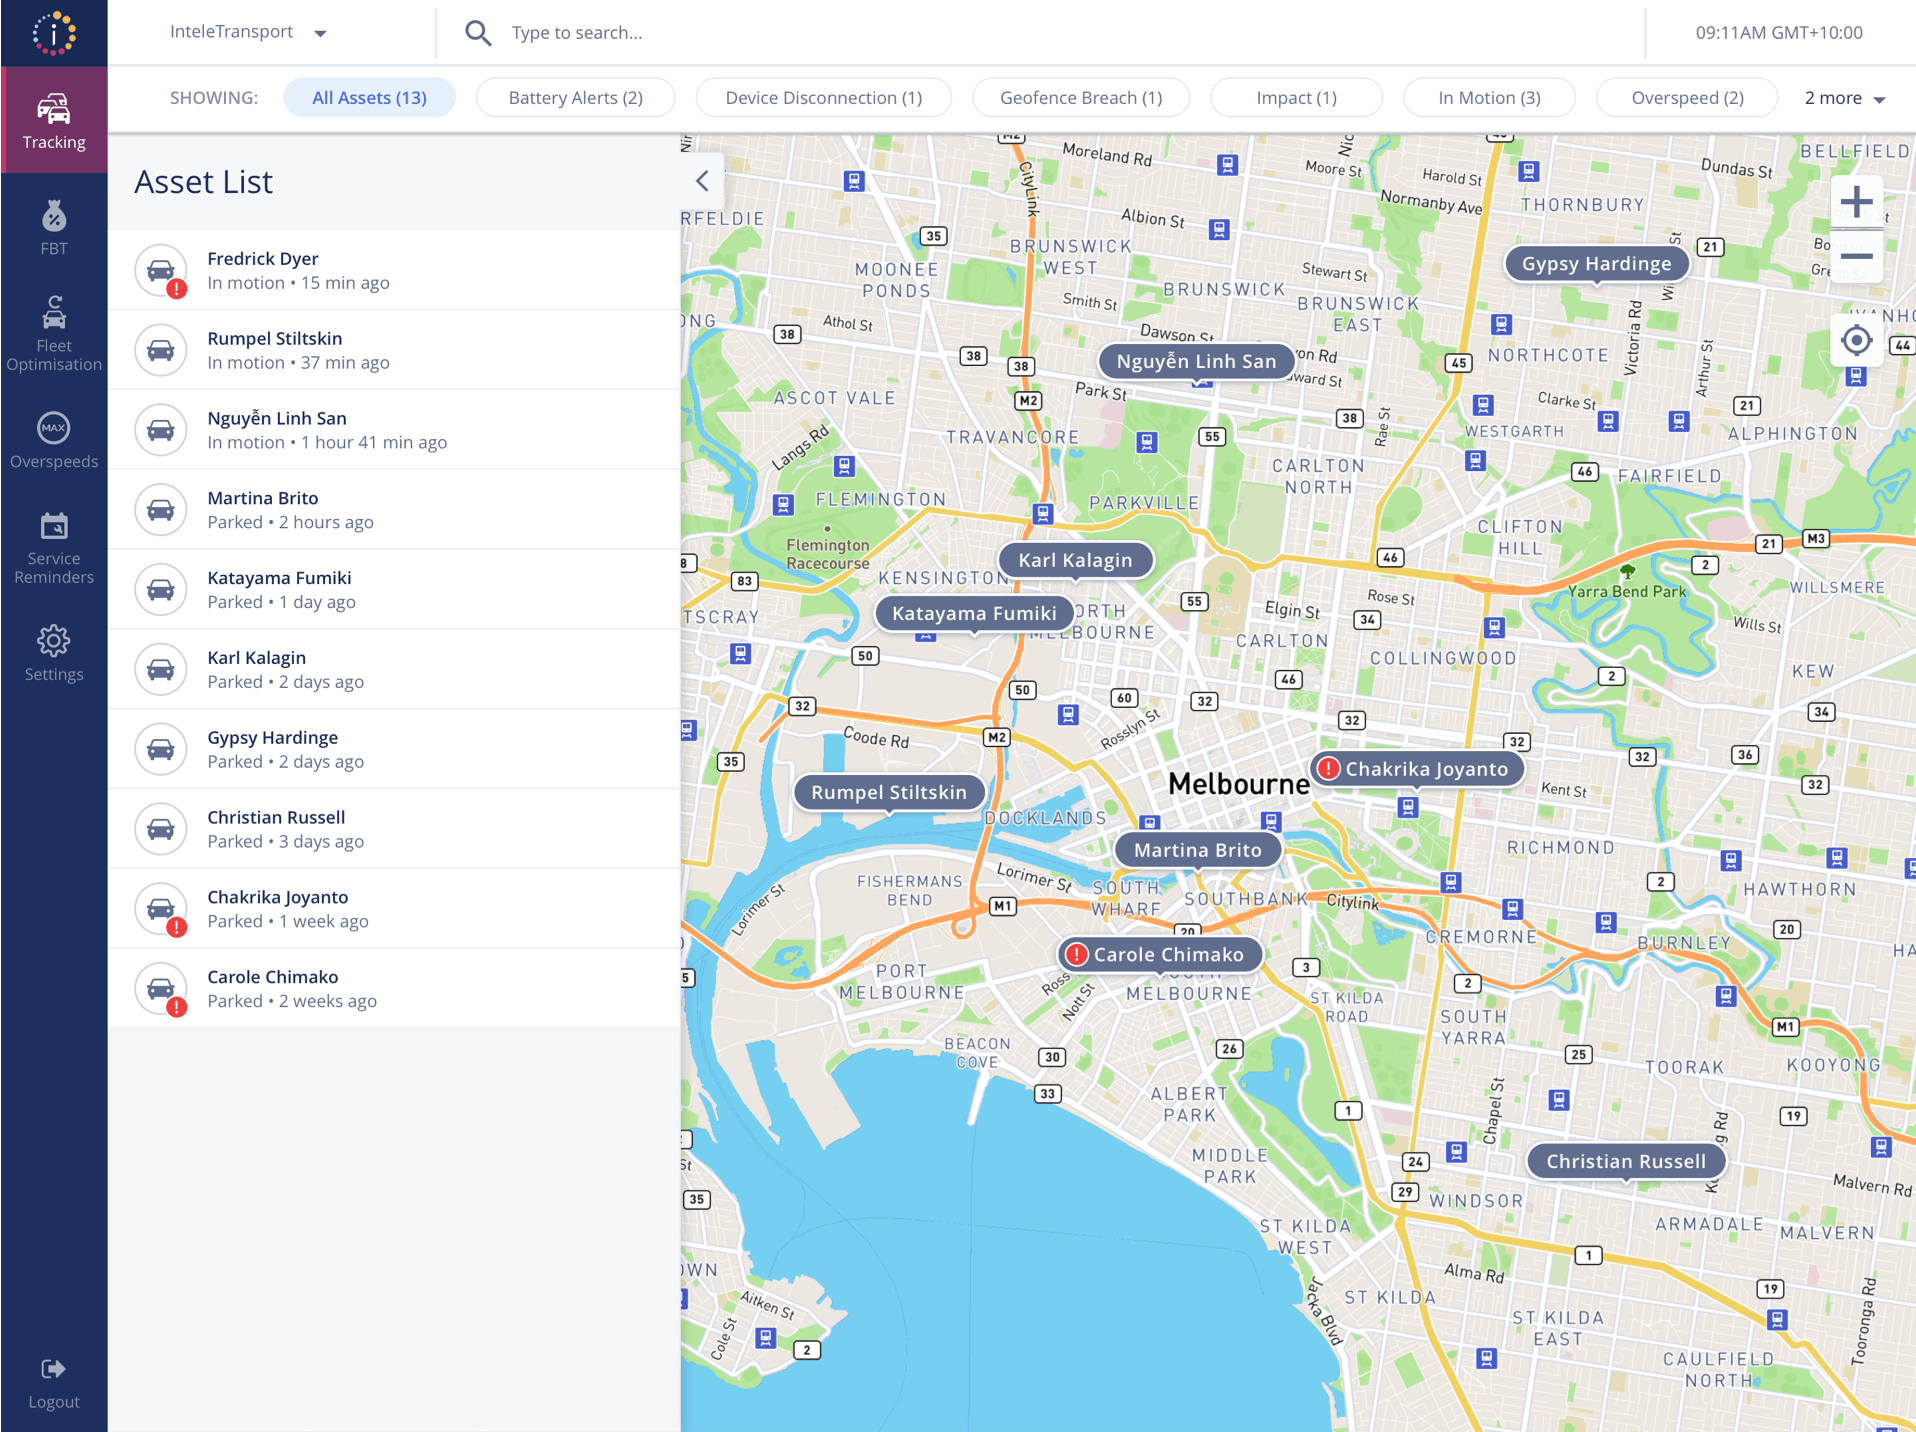Collapse the Asset List panel

click(x=702, y=181)
